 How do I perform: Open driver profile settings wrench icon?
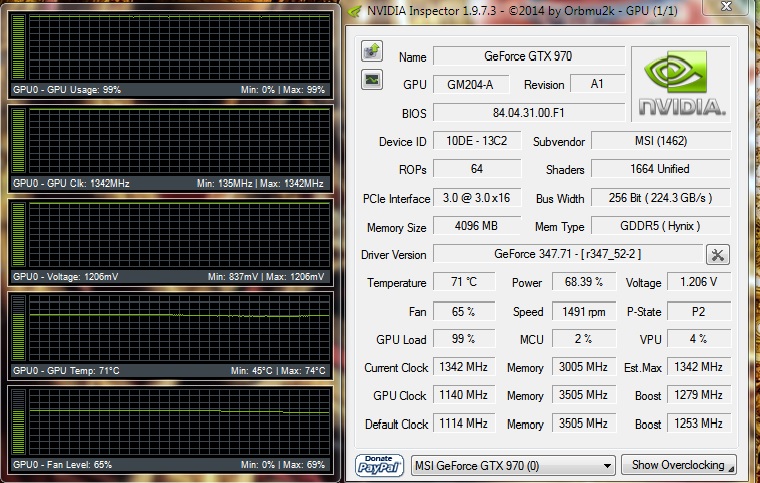(718, 255)
